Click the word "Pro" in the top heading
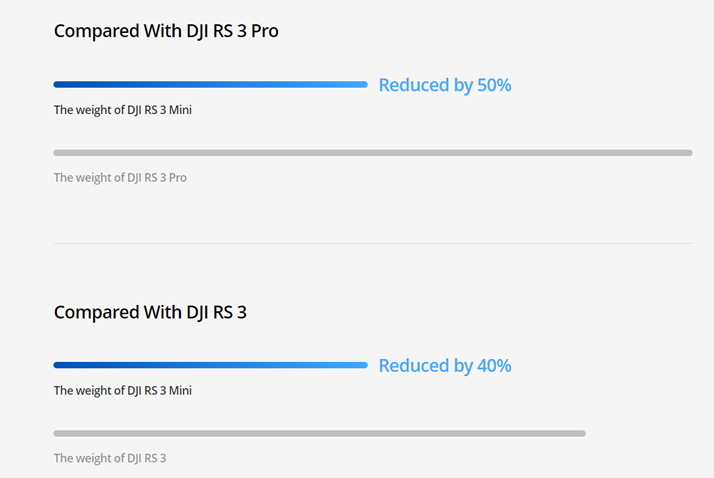 265,31
